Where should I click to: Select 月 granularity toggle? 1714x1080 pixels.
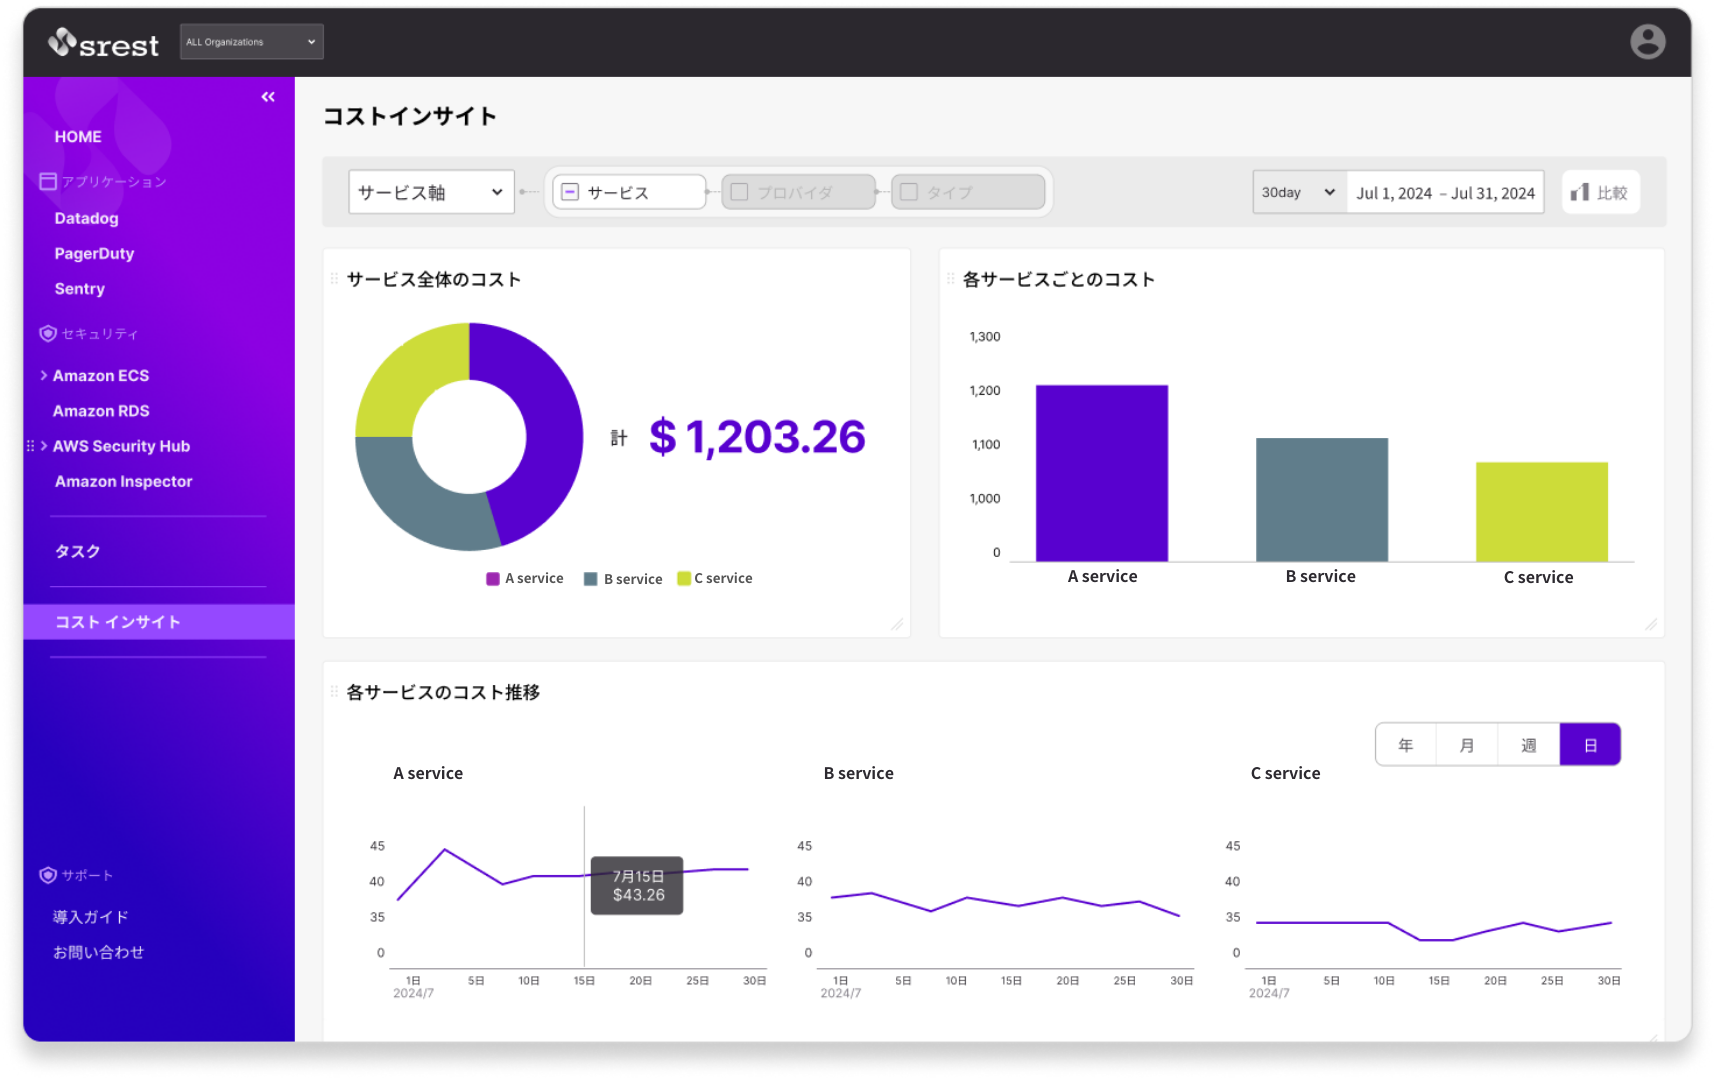pyautogui.click(x=1467, y=745)
